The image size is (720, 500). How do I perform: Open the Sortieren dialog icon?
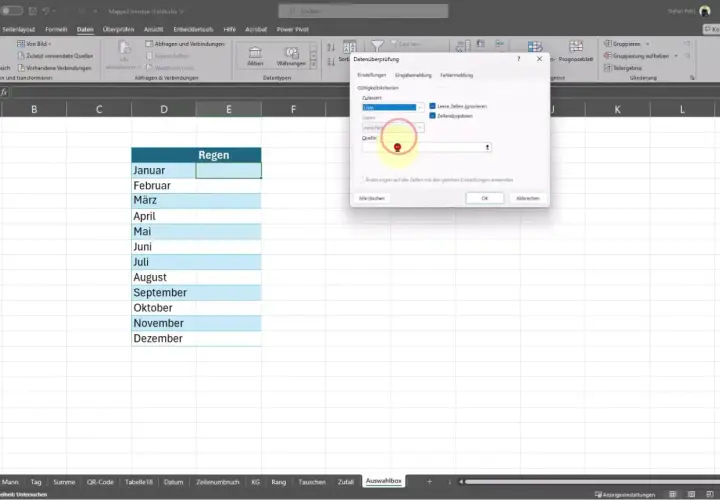point(348,46)
